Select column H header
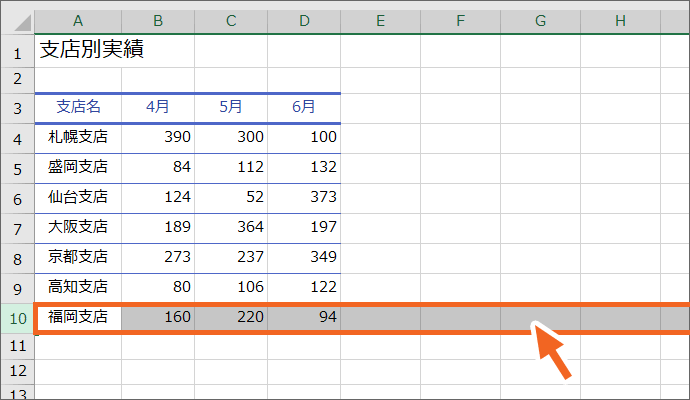Screen dimensions: 690x400 click(620, 21)
